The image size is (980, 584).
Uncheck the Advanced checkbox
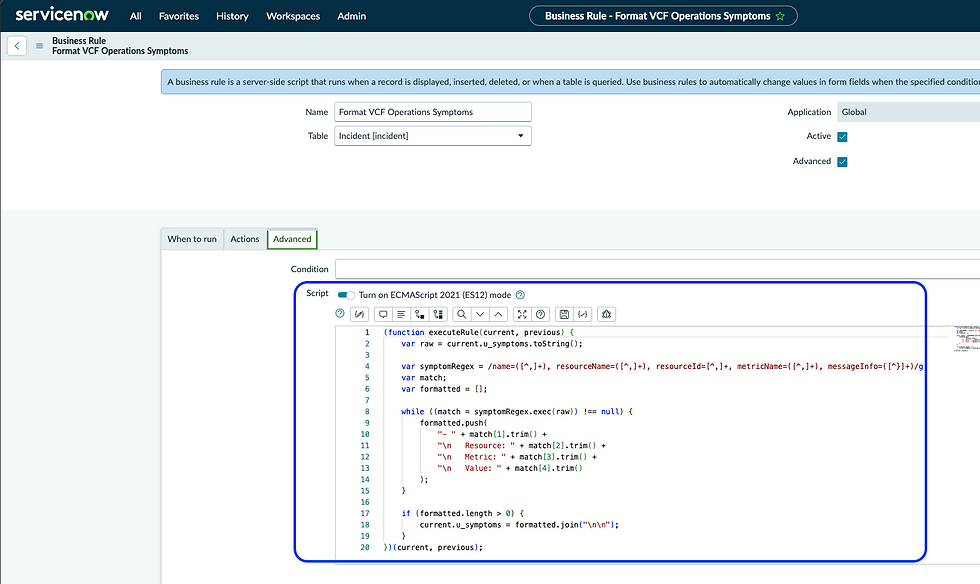point(842,162)
